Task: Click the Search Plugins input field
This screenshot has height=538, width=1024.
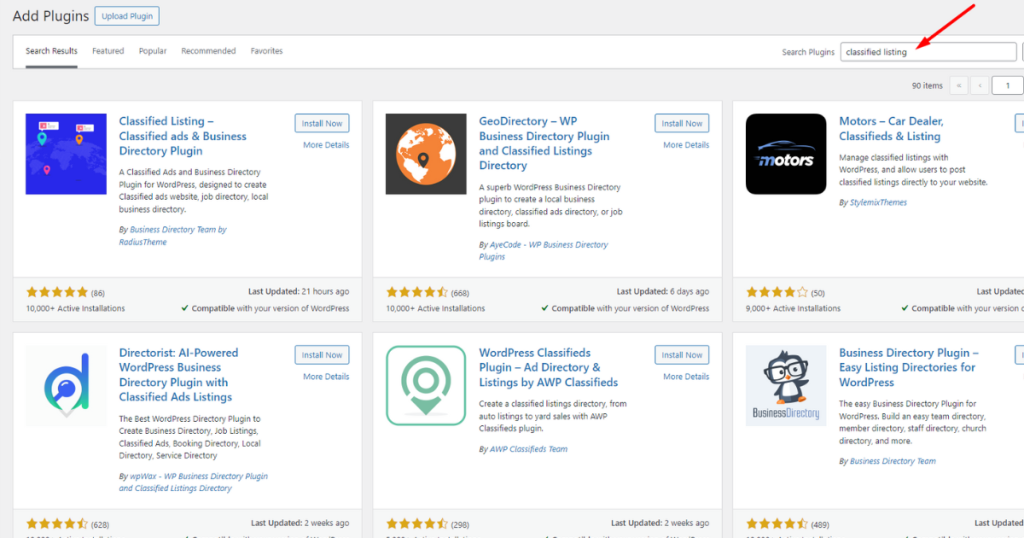Action: coord(928,52)
